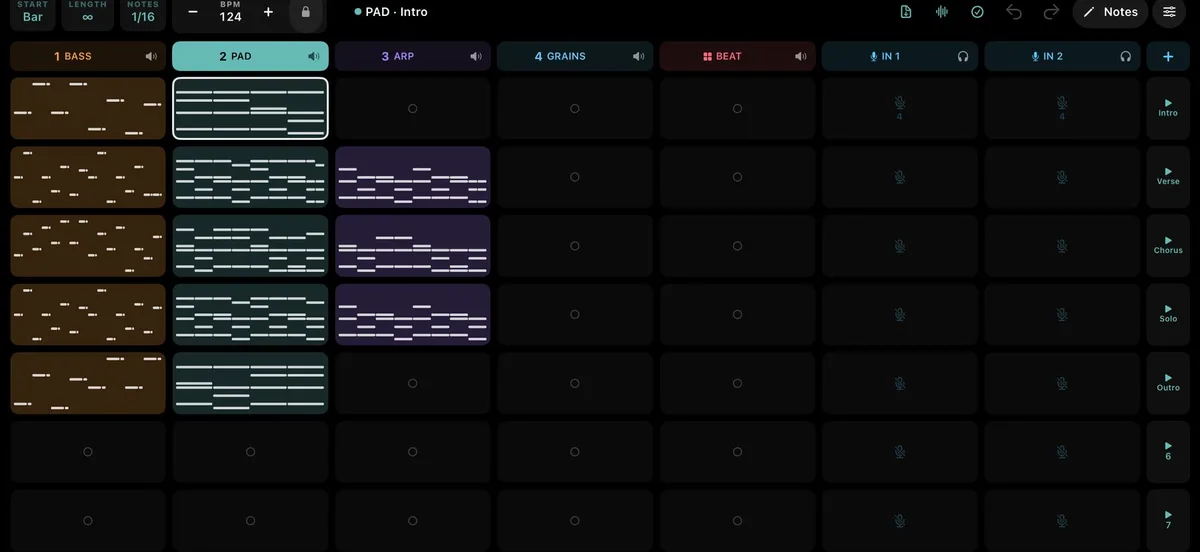Select the BEAT track header
The image size is (1200, 552).
737,56
